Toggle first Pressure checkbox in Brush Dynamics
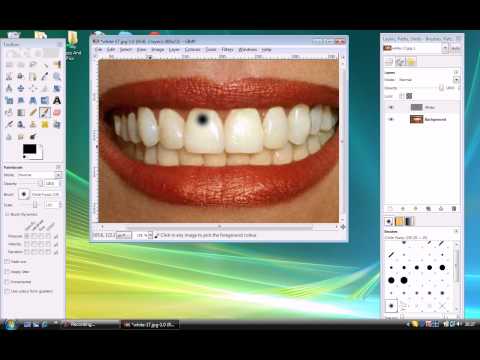Screen dimensions: 480x360 click(27, 236)
